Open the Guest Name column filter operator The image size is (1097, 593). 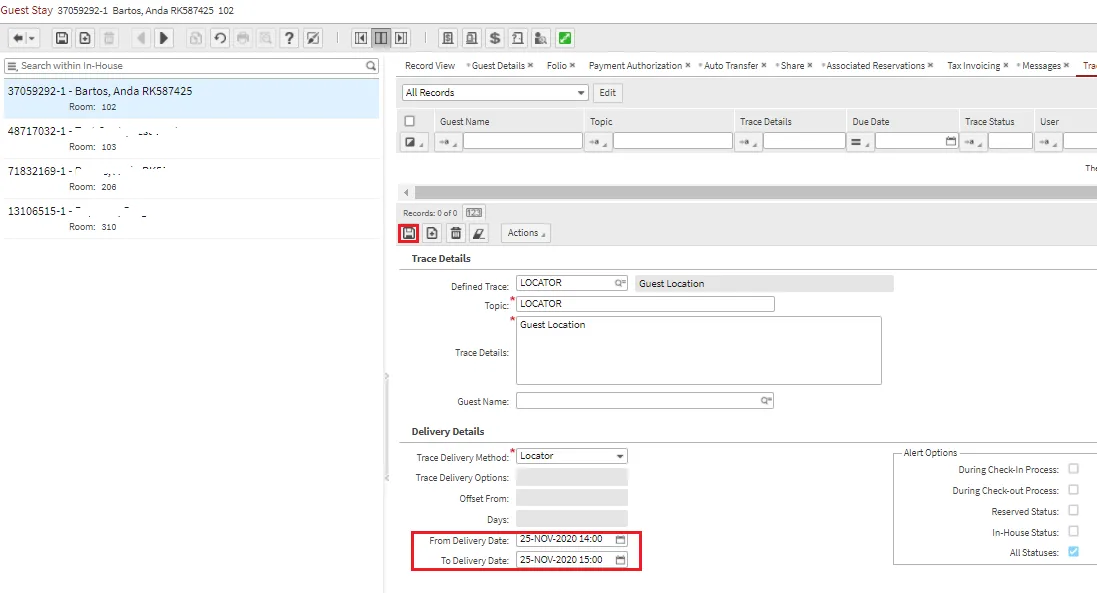[448, 142]
